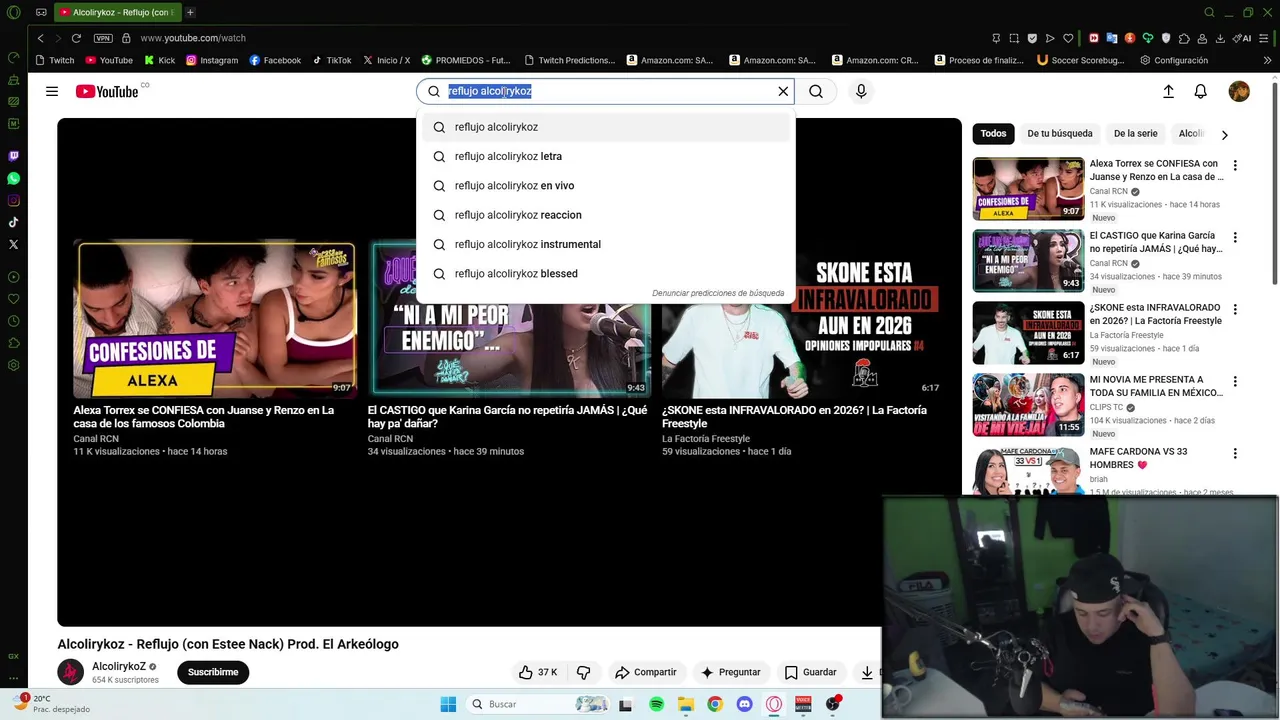
Task: Open a new browser tab with plus
Action: [190, 12]
